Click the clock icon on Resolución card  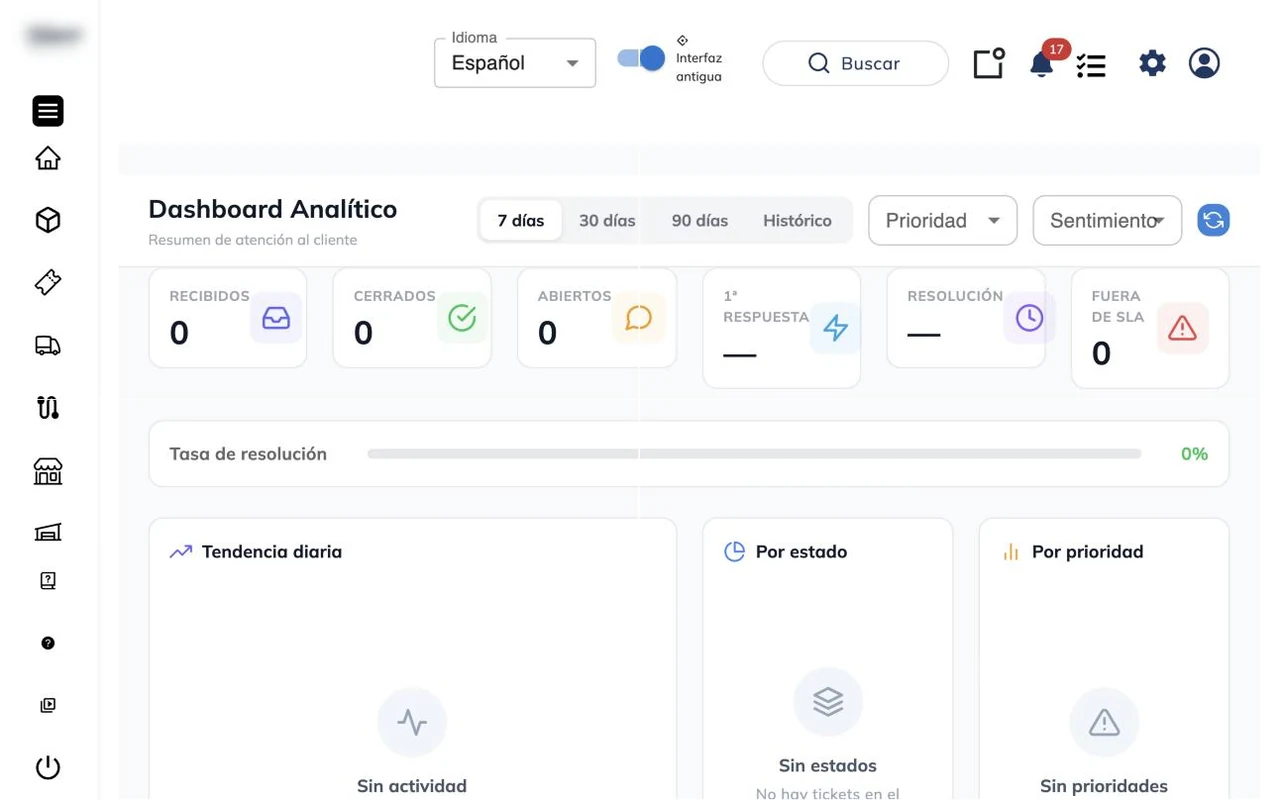[x=1029, y=318]
